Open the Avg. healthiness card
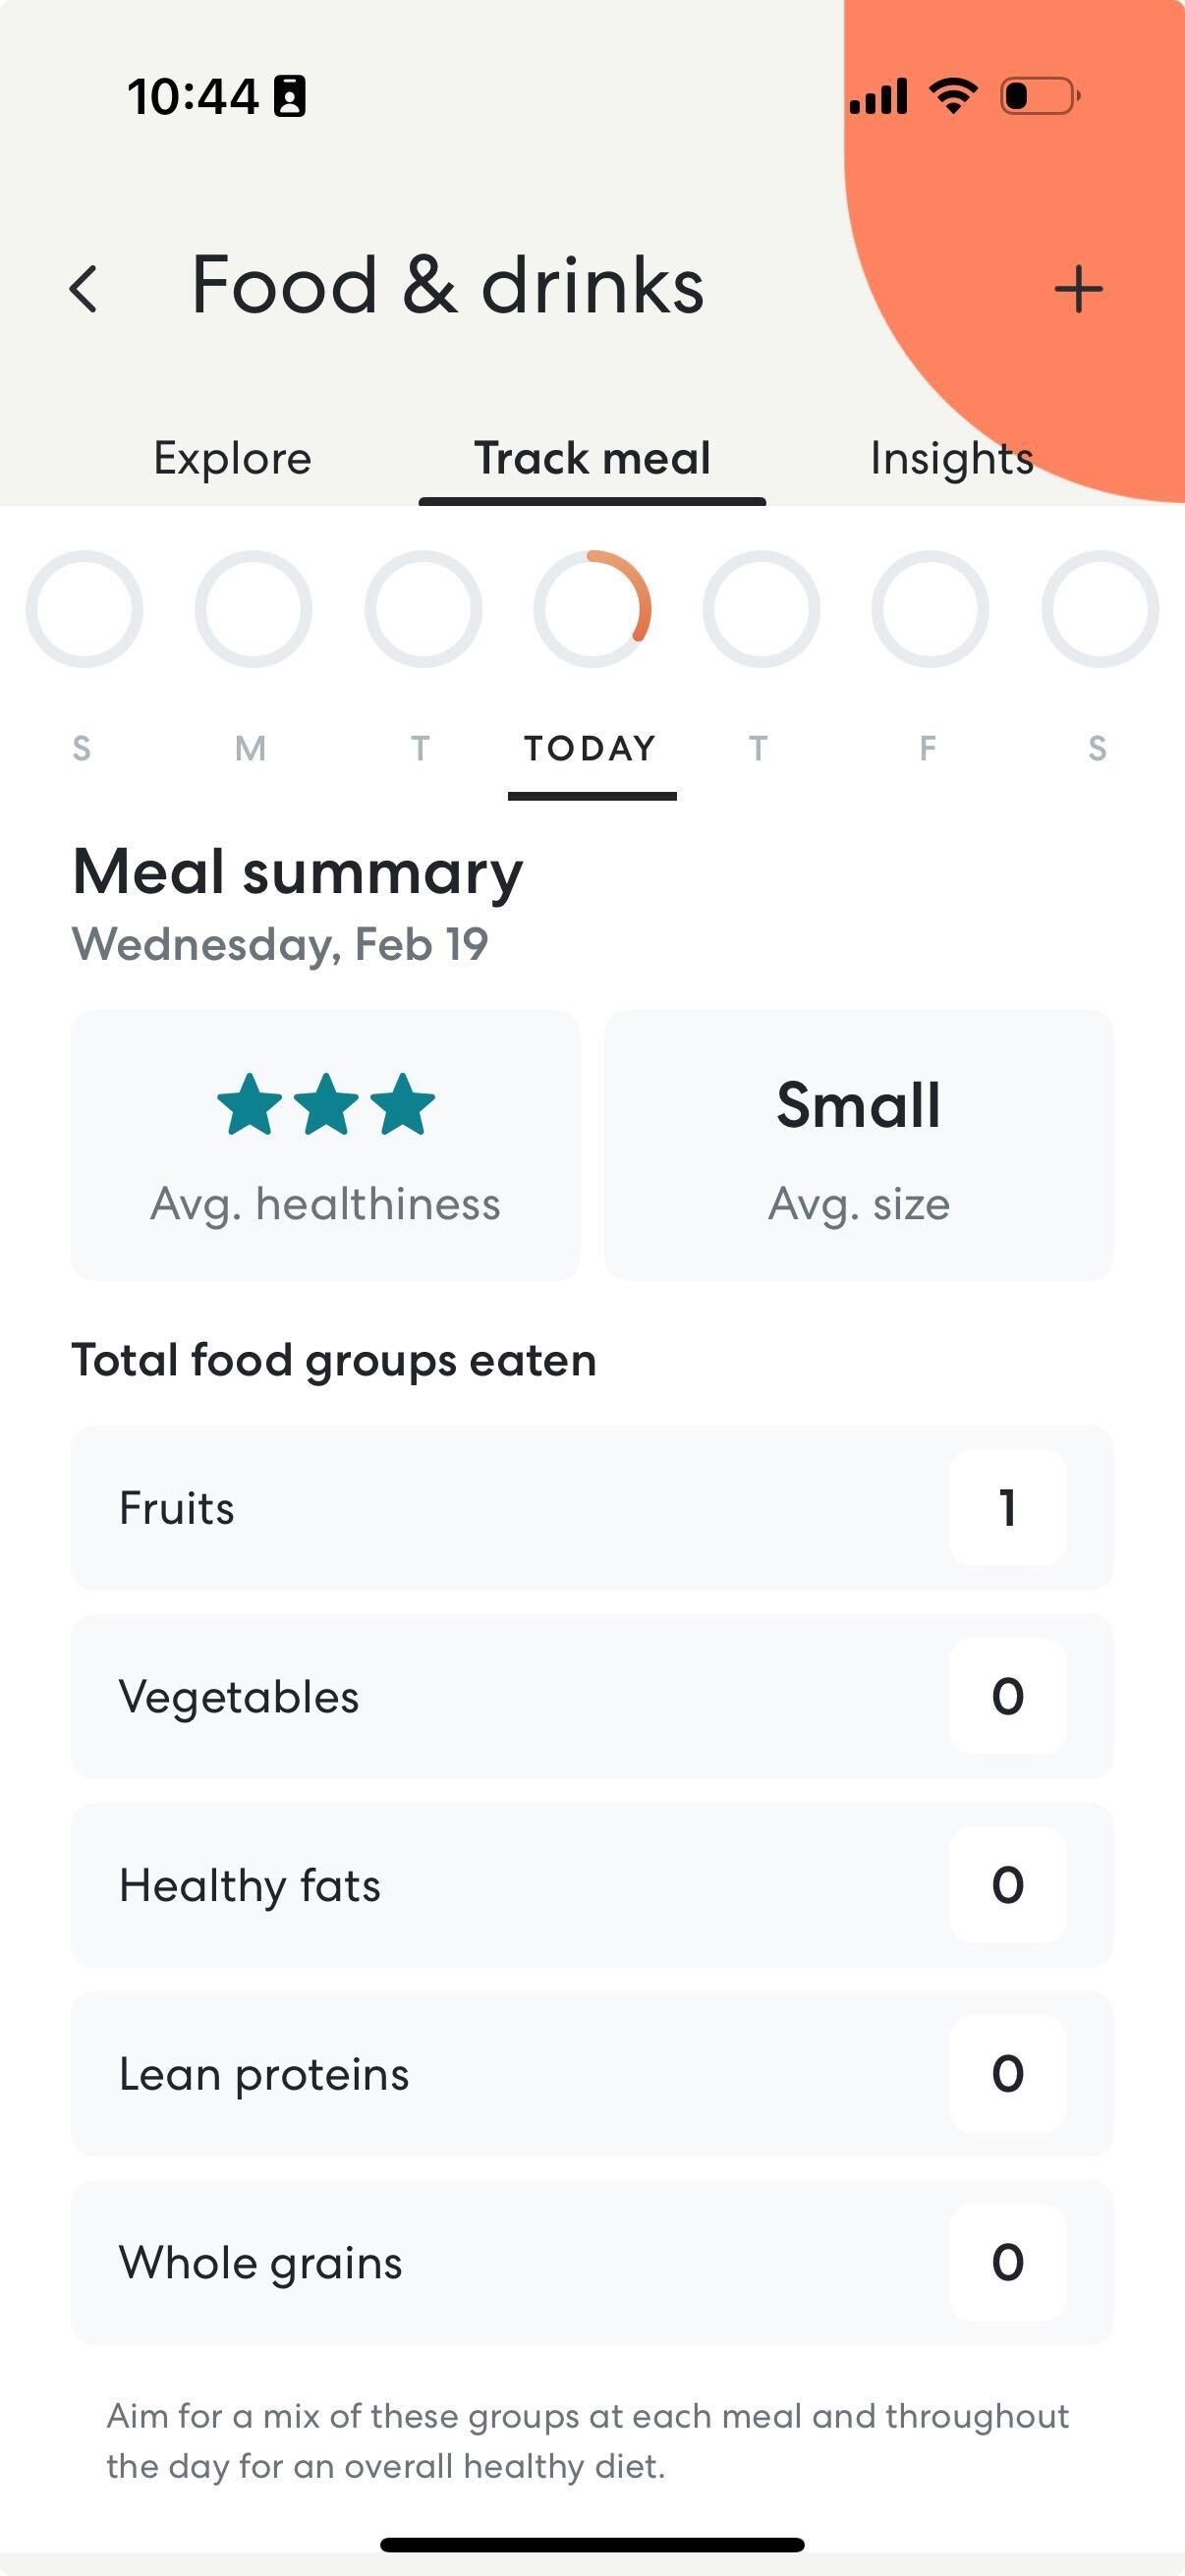 click(x=325, y=1145)
